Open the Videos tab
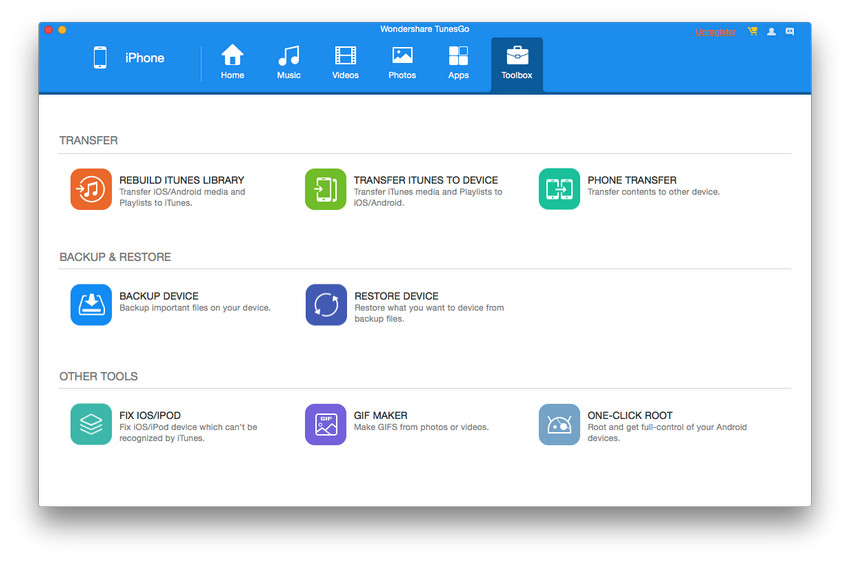 click(x=345, y=62)
